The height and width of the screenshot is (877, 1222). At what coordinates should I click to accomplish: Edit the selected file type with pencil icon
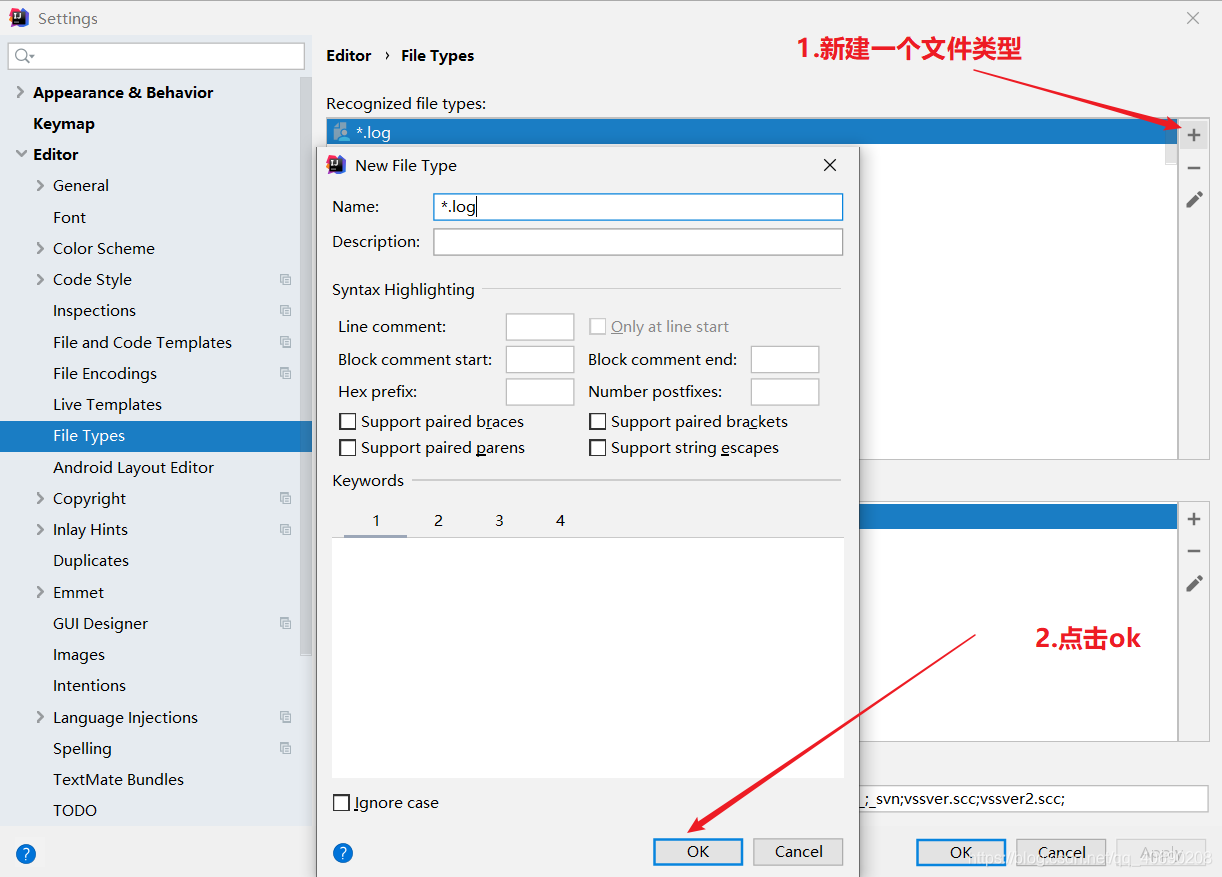point(1194,199)
